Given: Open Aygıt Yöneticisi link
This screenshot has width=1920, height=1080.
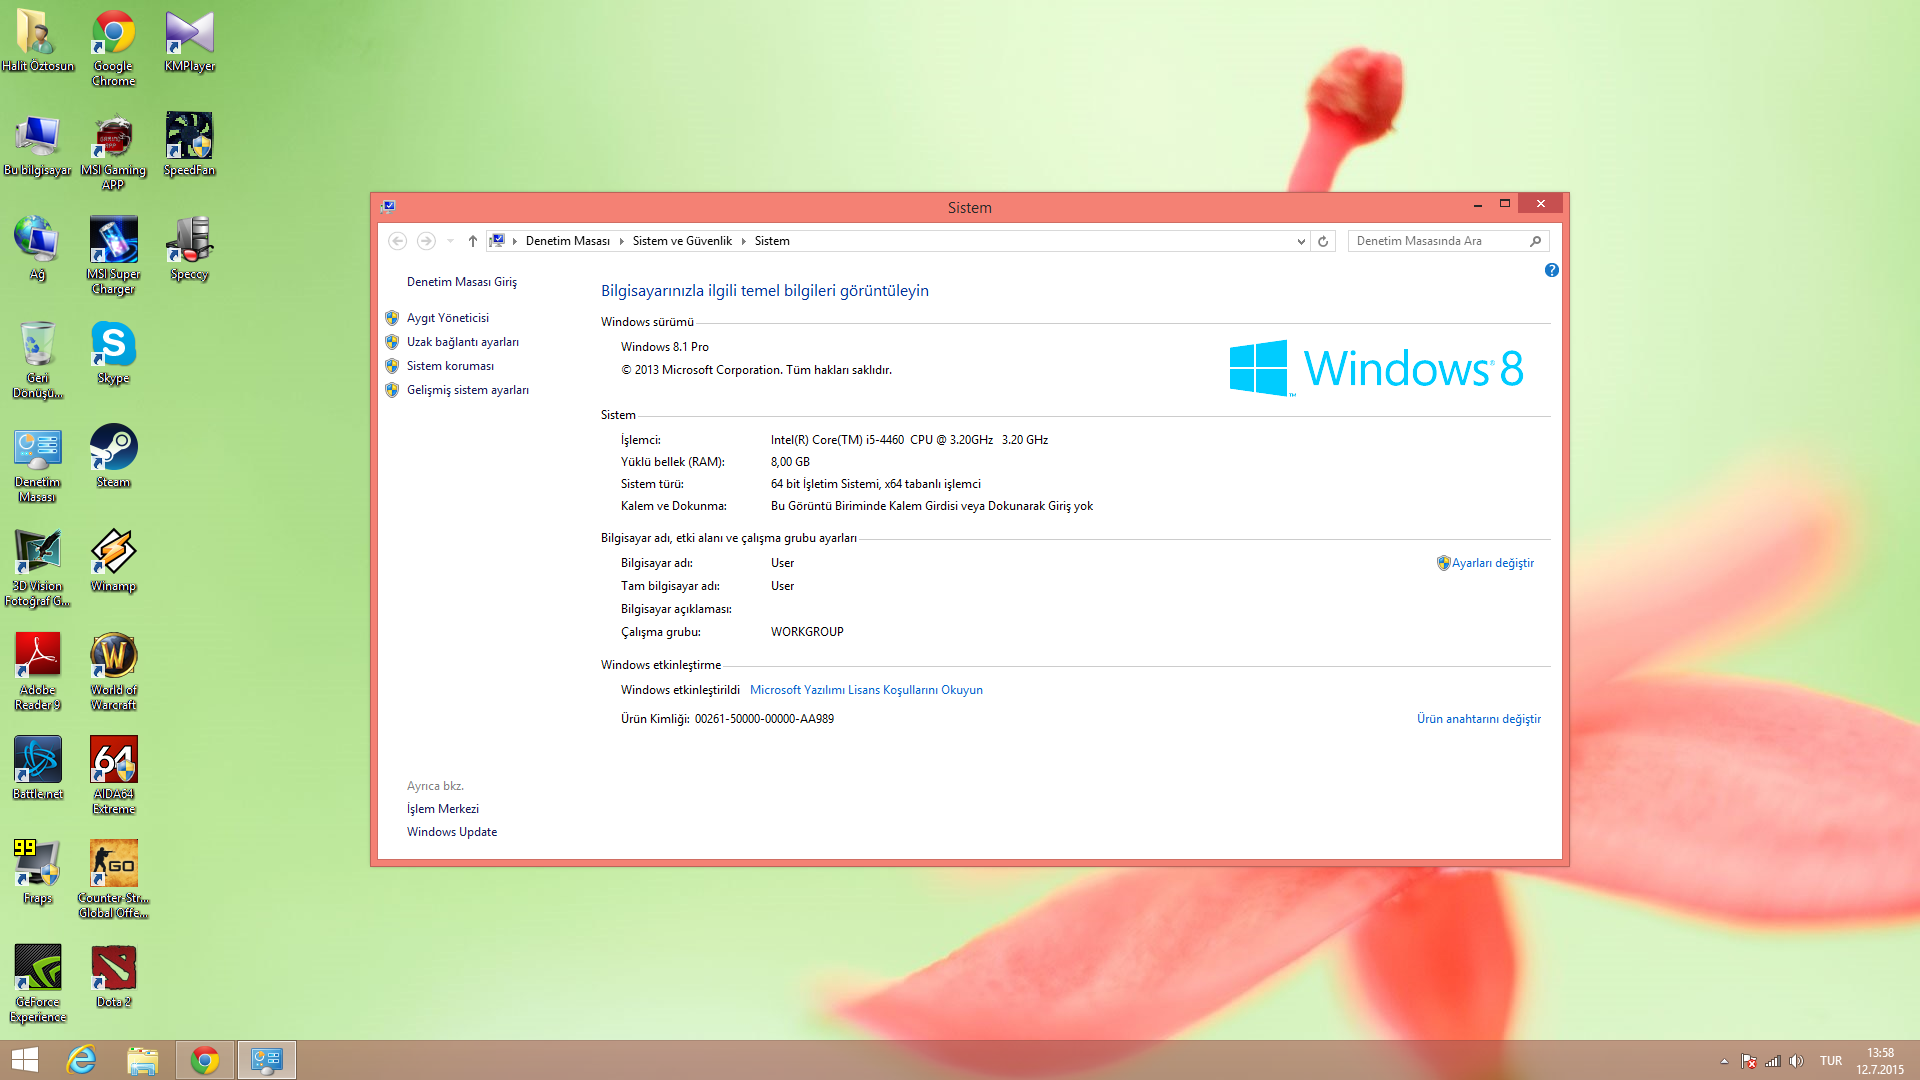Looking at the screenshot, I should (447, 318).
